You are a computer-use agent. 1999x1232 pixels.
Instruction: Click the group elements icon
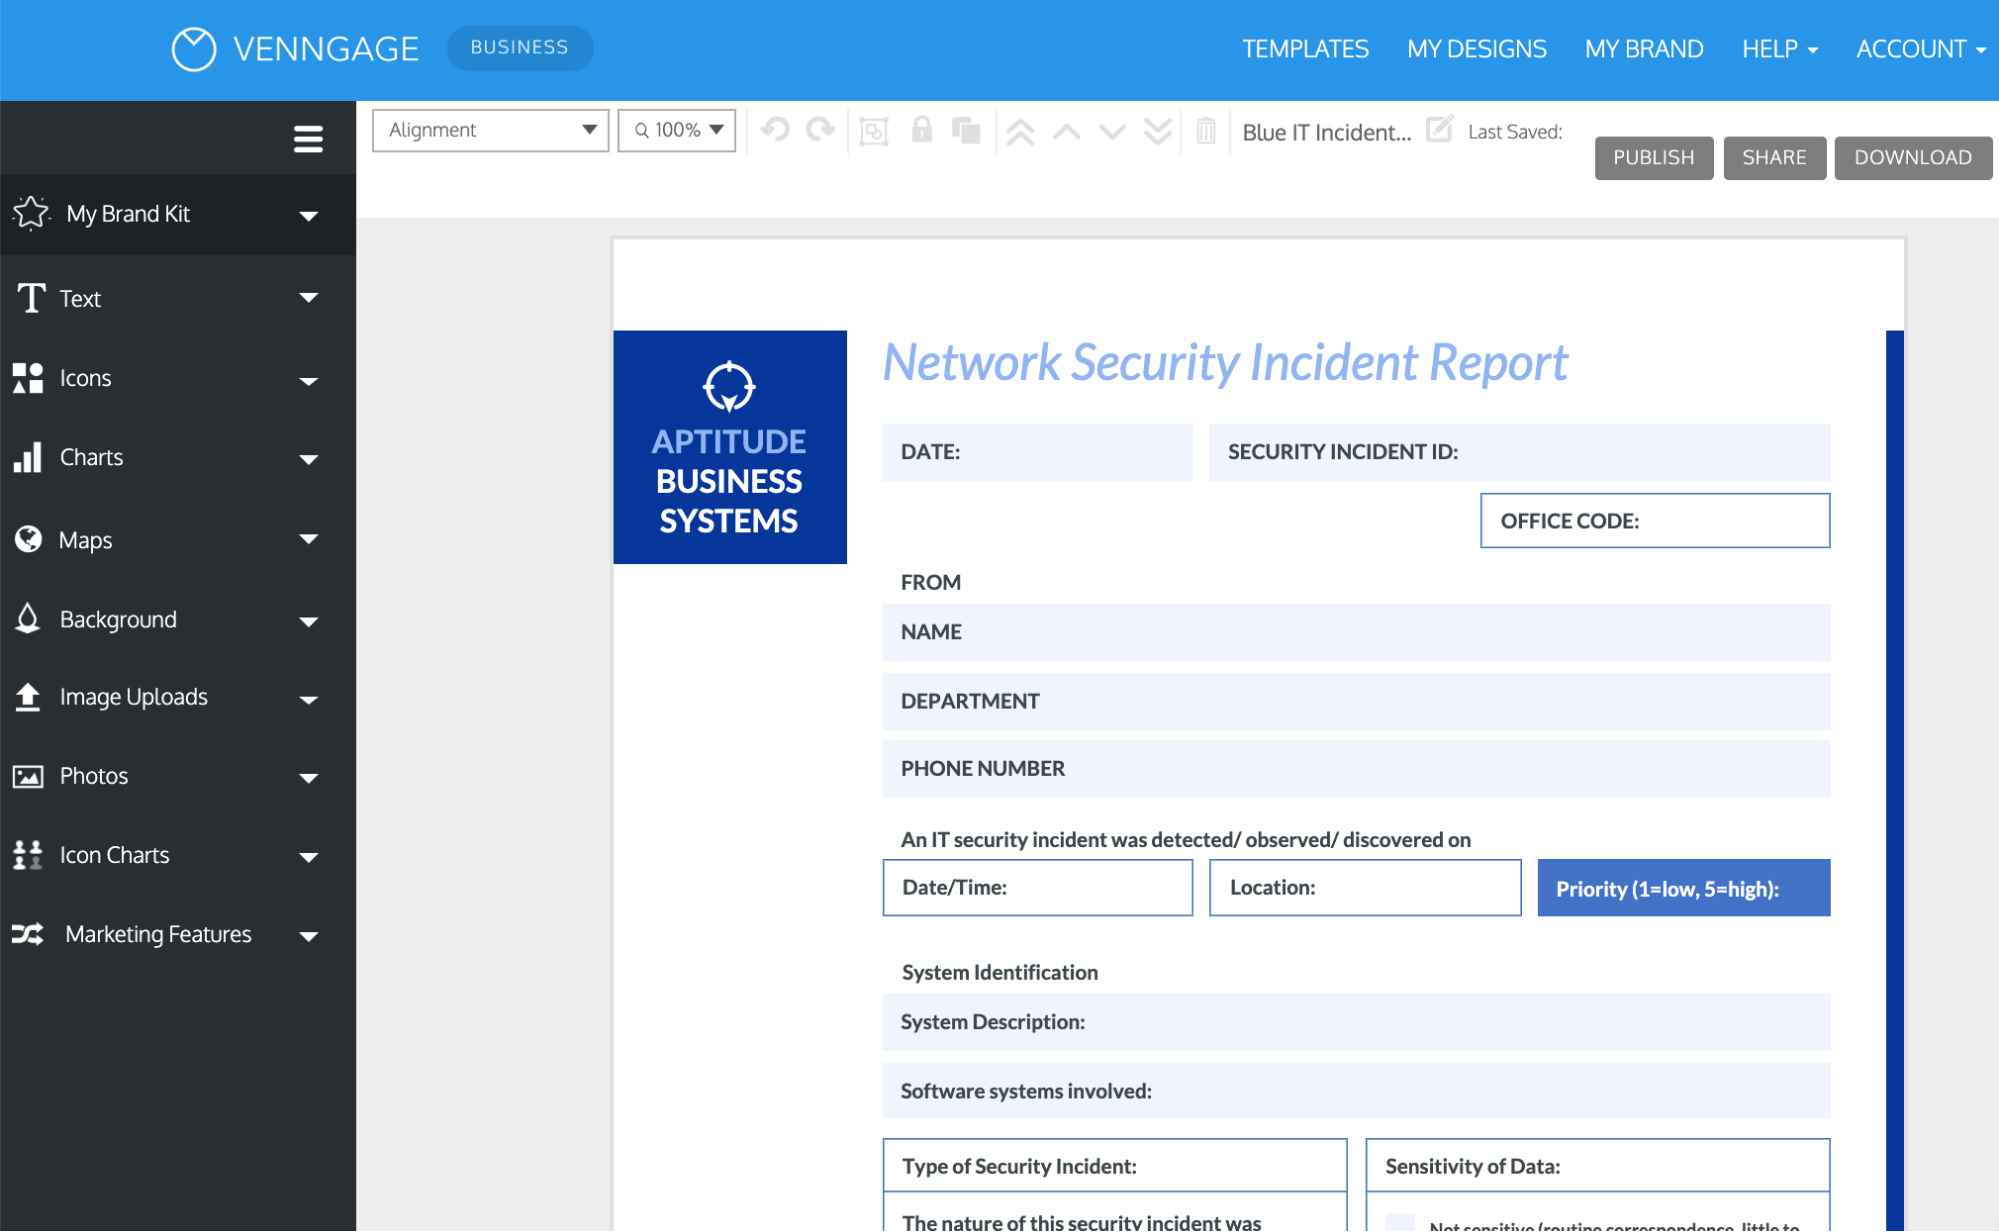873,131
